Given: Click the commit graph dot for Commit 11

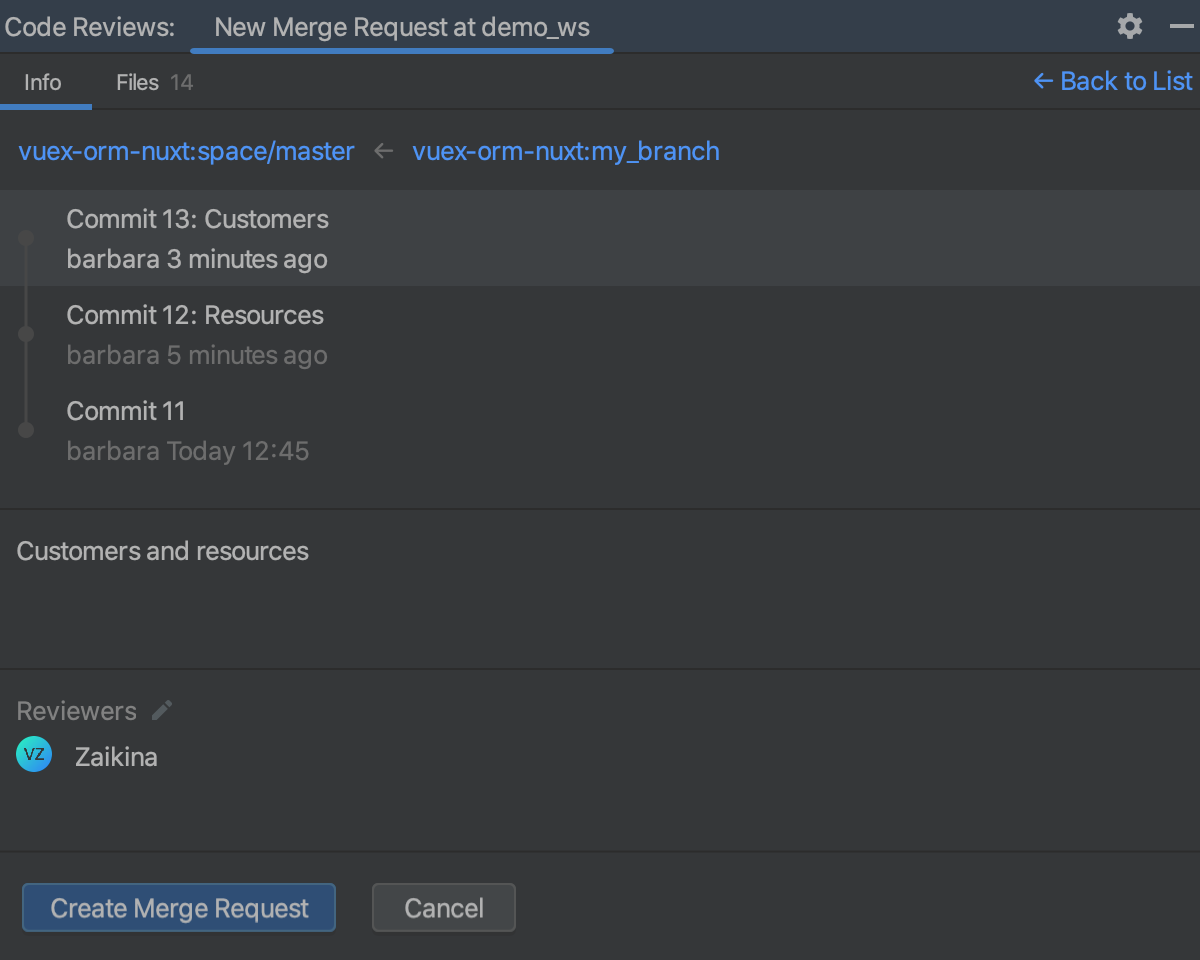Looking at the screenshot, I should point(25,430).
